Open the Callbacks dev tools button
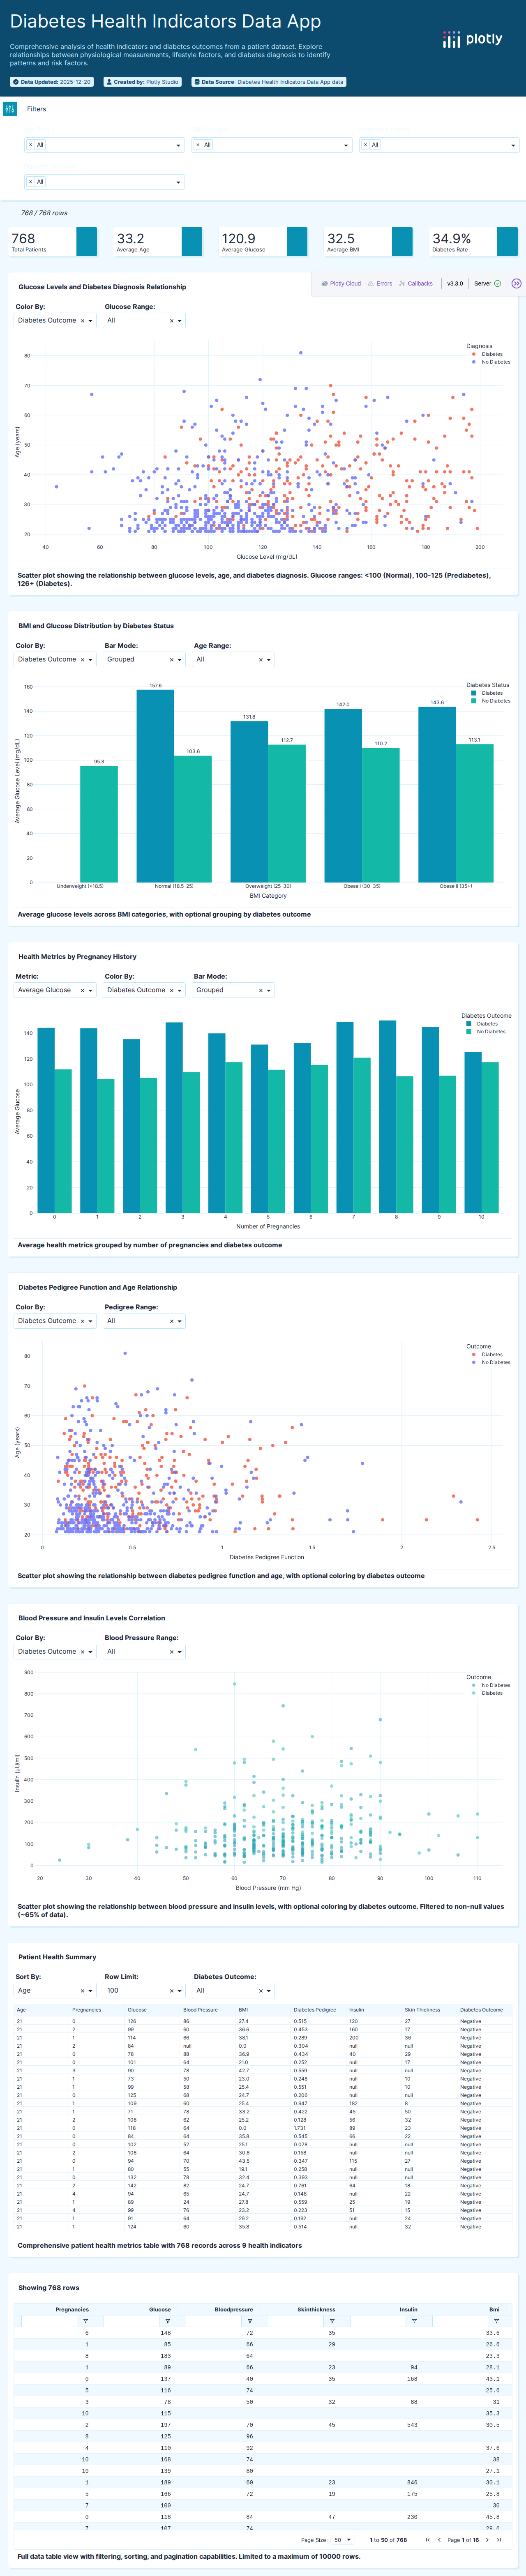526x2576 pixels. point(416,283)
